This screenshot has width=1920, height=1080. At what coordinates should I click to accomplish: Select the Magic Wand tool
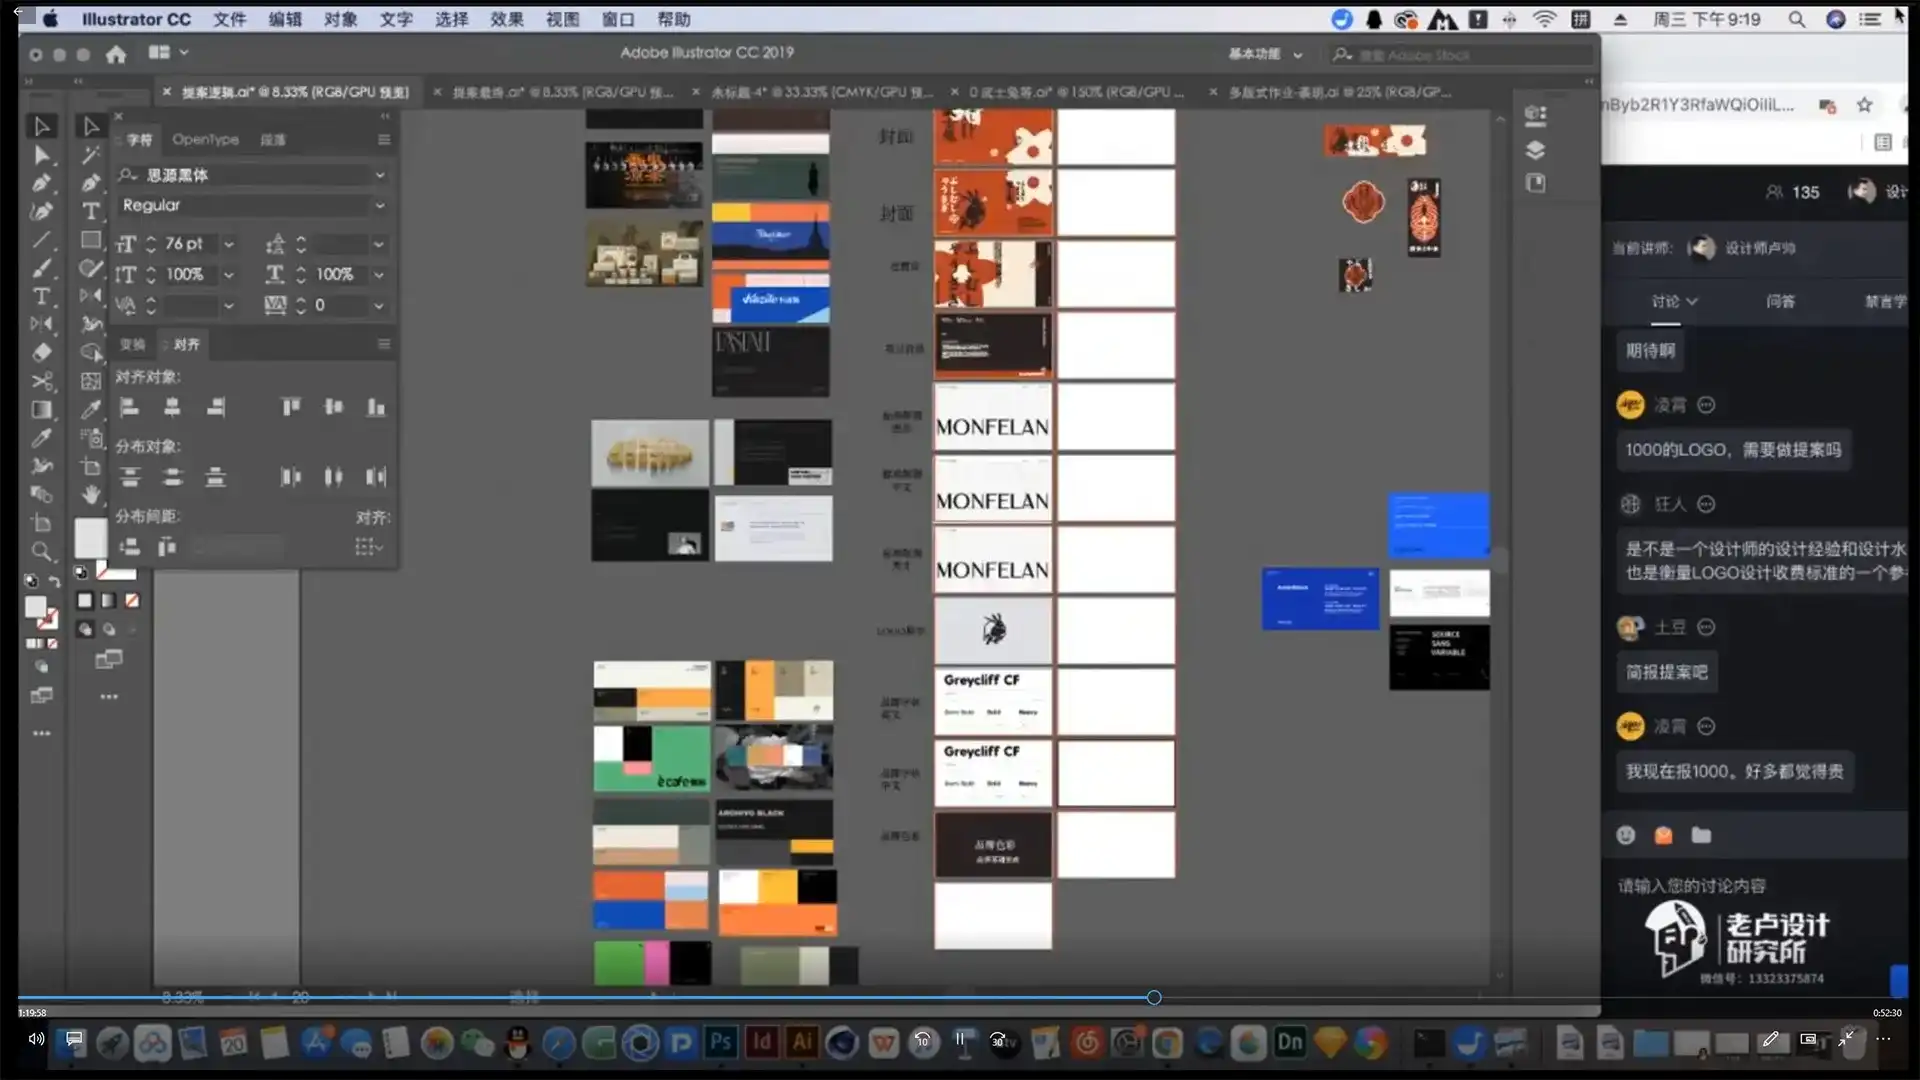pos(91,154)
